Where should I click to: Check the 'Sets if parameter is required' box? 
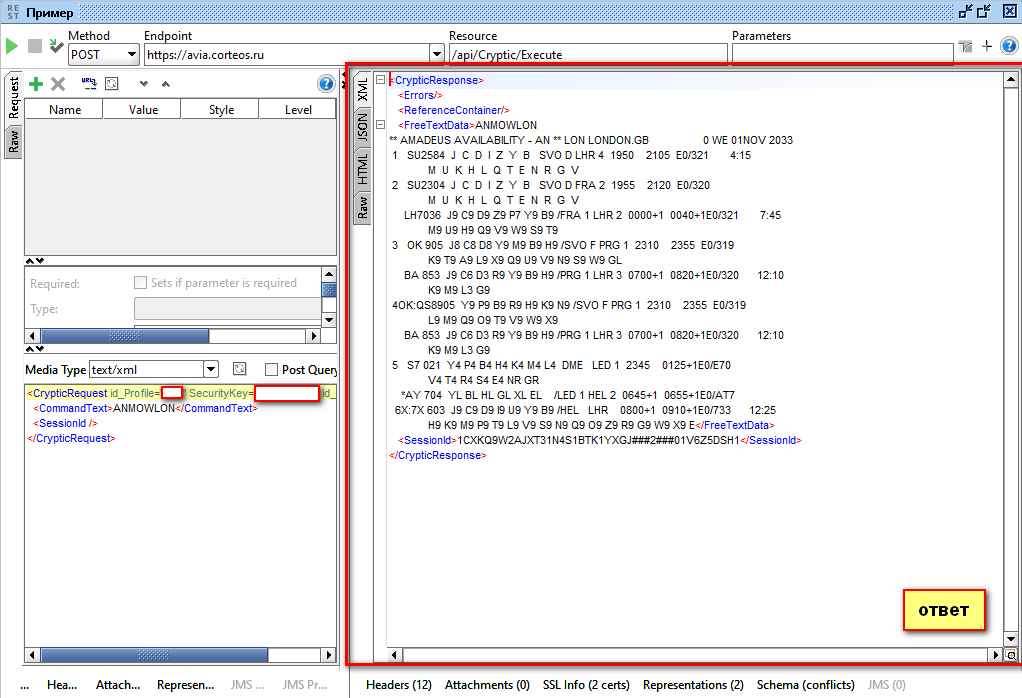pyautogui.click(x=141, y=283)
